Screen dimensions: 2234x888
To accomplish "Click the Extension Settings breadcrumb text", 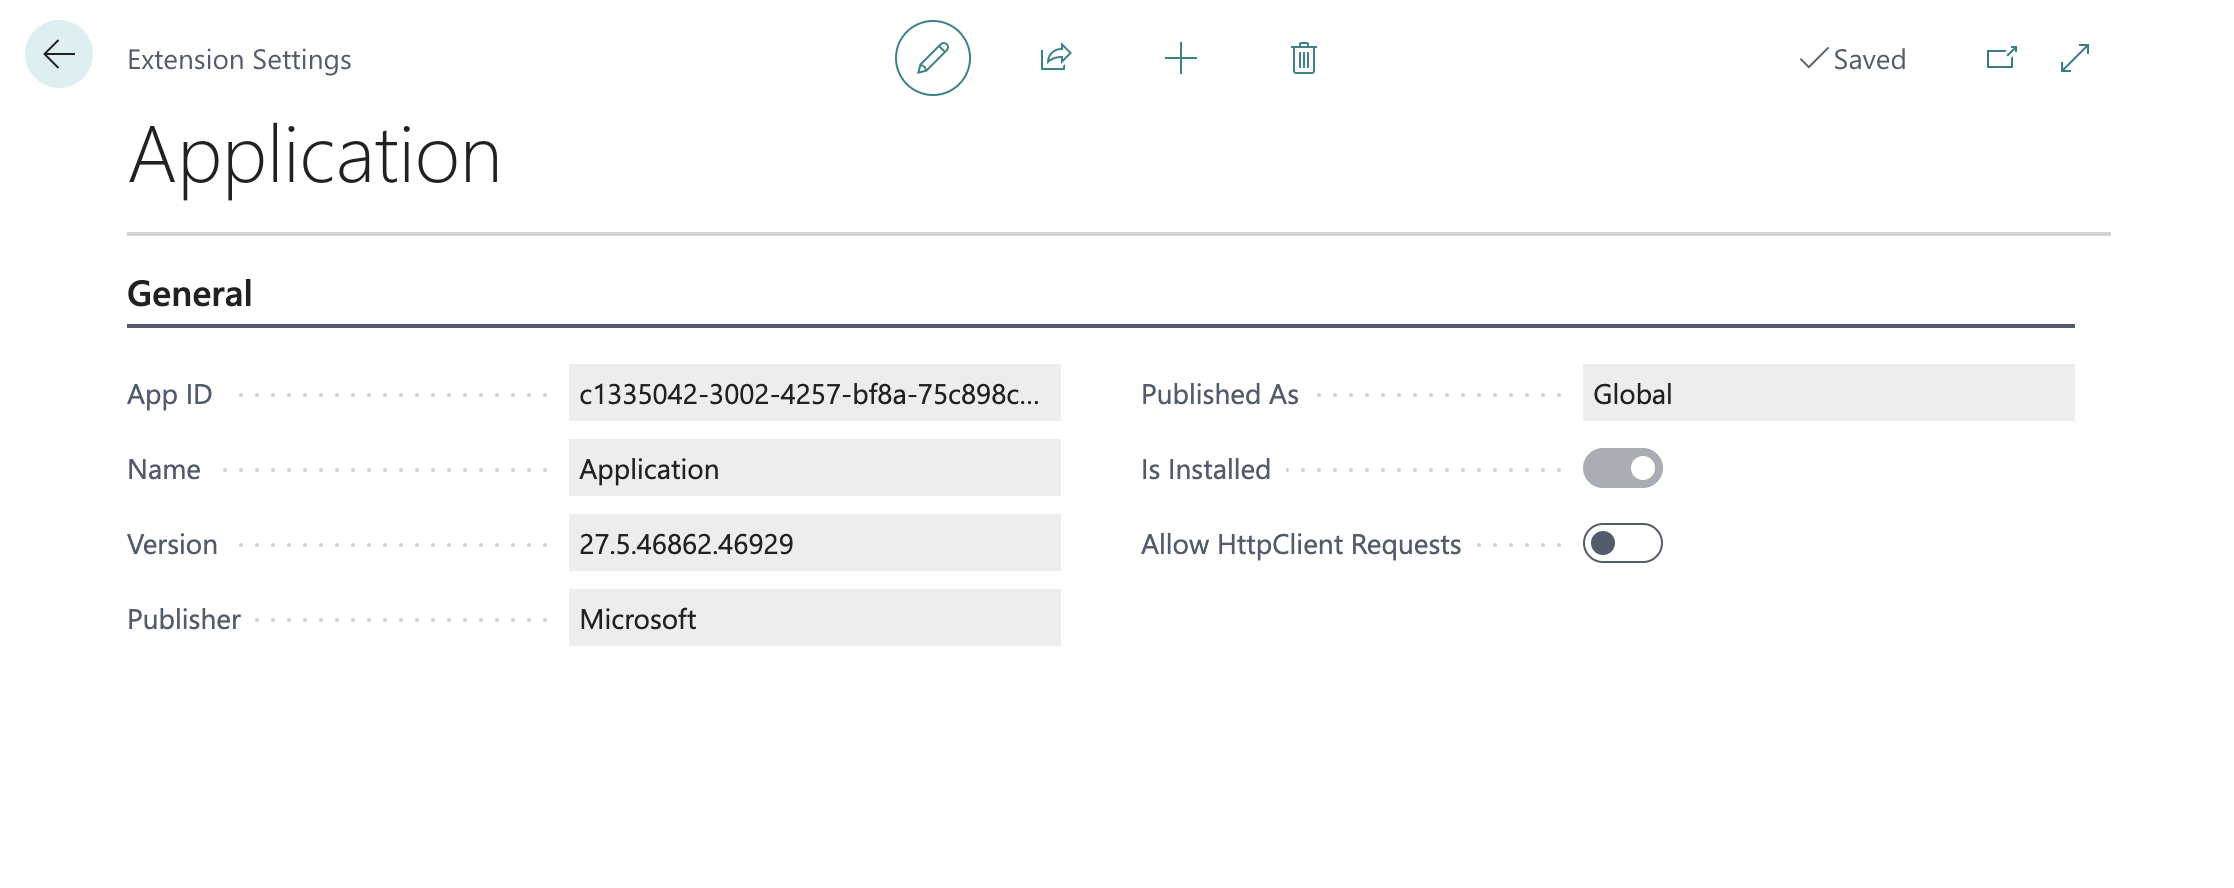I will click(x=239, y=60).
